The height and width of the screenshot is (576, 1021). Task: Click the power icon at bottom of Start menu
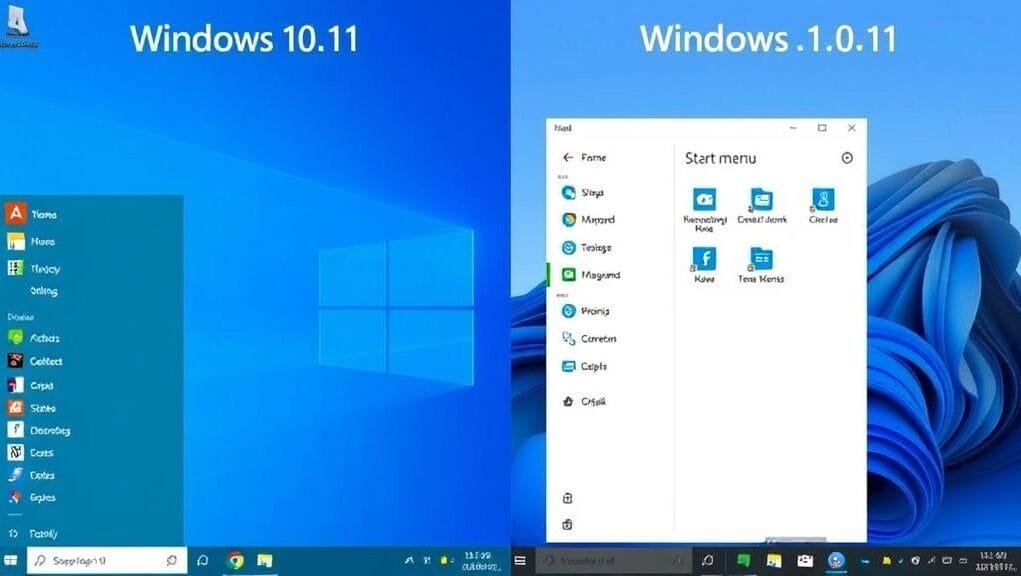pos(568,524)
